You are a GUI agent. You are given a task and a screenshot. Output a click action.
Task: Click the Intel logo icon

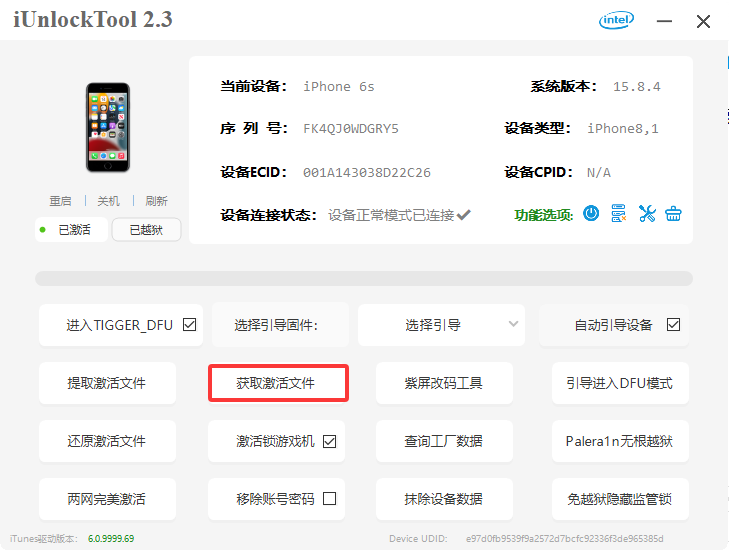pos(616,20)
